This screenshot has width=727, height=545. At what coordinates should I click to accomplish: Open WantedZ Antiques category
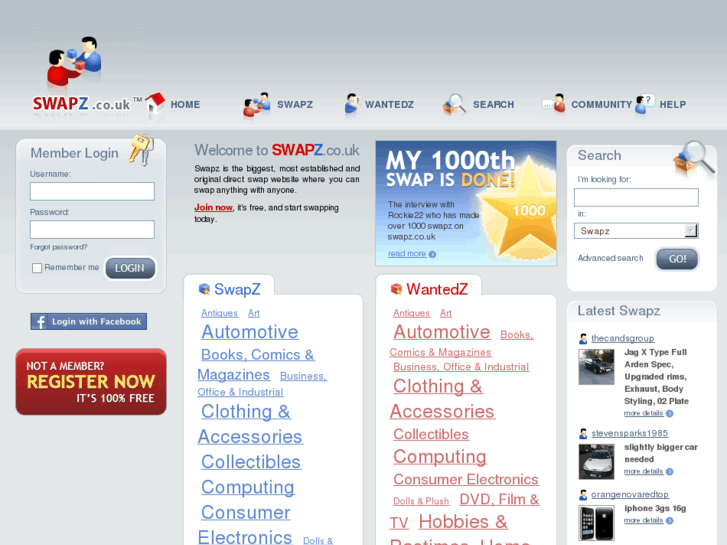tap(411, 313)
